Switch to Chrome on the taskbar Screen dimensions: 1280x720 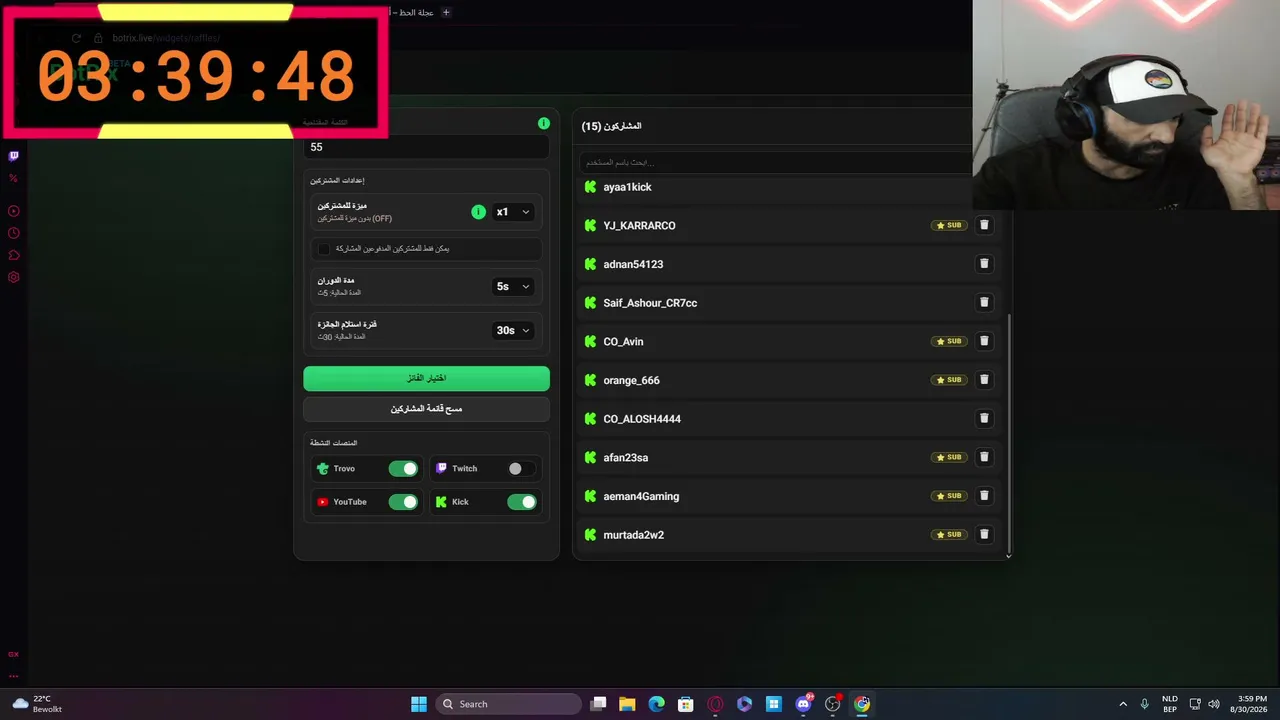pyautogui.click(x=862, y=704)
